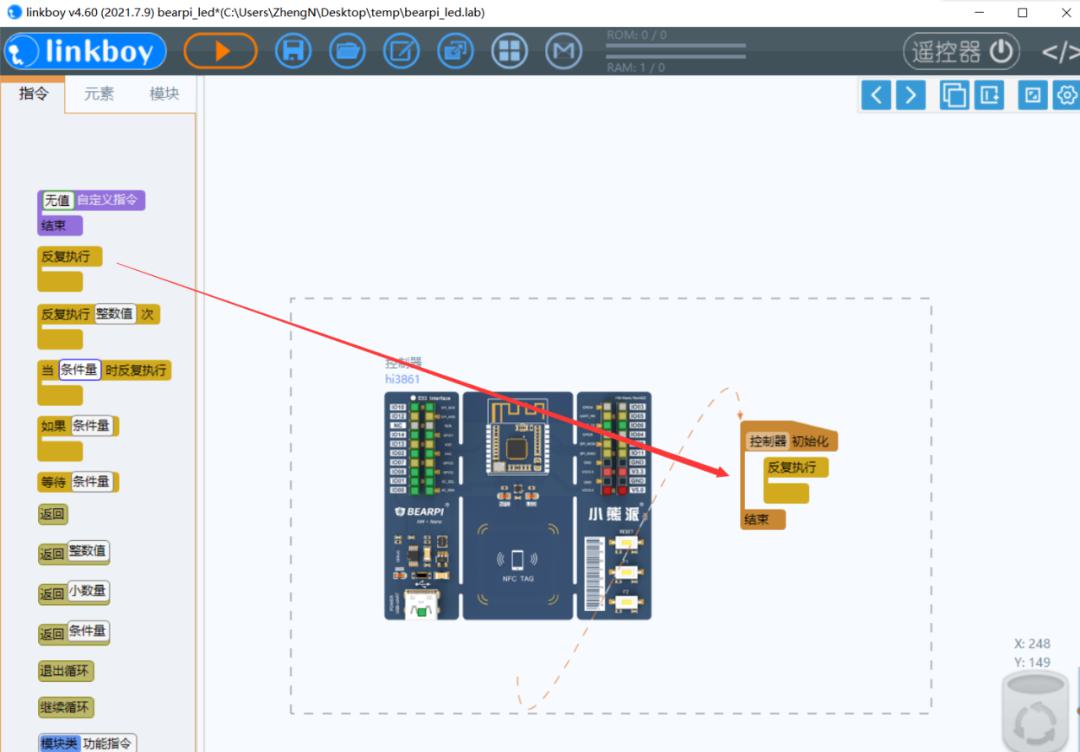This screenshot has width=1080, height=752.
Task: Click the circular M icon
Action: click(x=563, y=51)
